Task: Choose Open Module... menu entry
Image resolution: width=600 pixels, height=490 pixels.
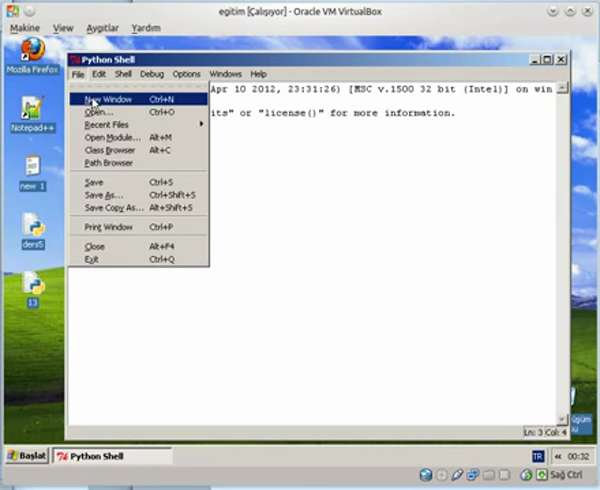Action: pyautogui.click(x=139, y=137)
